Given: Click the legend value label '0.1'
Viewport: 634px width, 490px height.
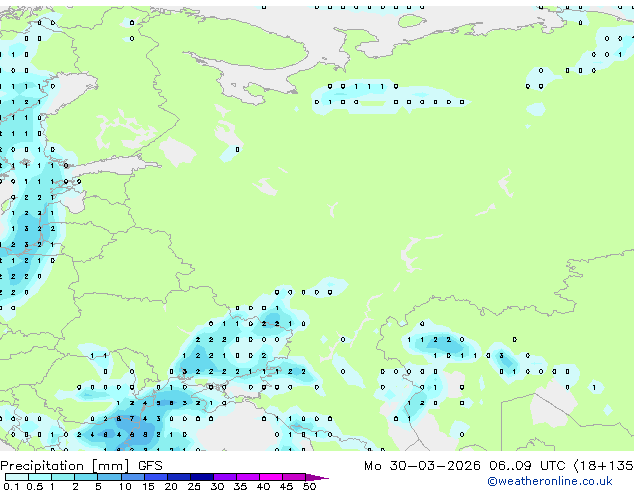Looking at the screenshot, I should coord(11,486).
